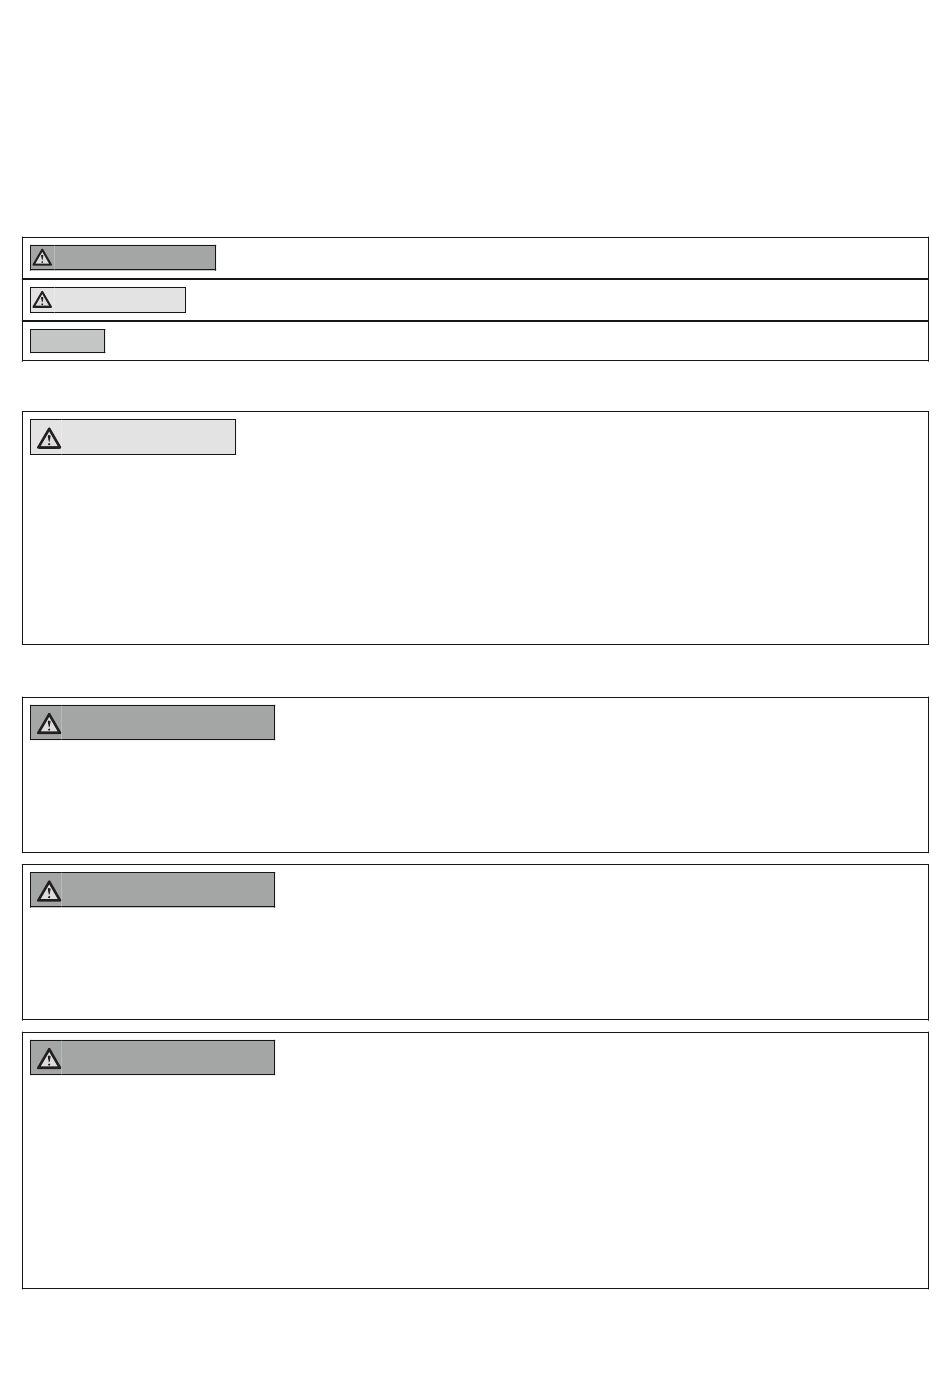Click the warning triangle in the darkest legend label
Viewport: 950px width, 1383px height.
(x=42, y=258)
